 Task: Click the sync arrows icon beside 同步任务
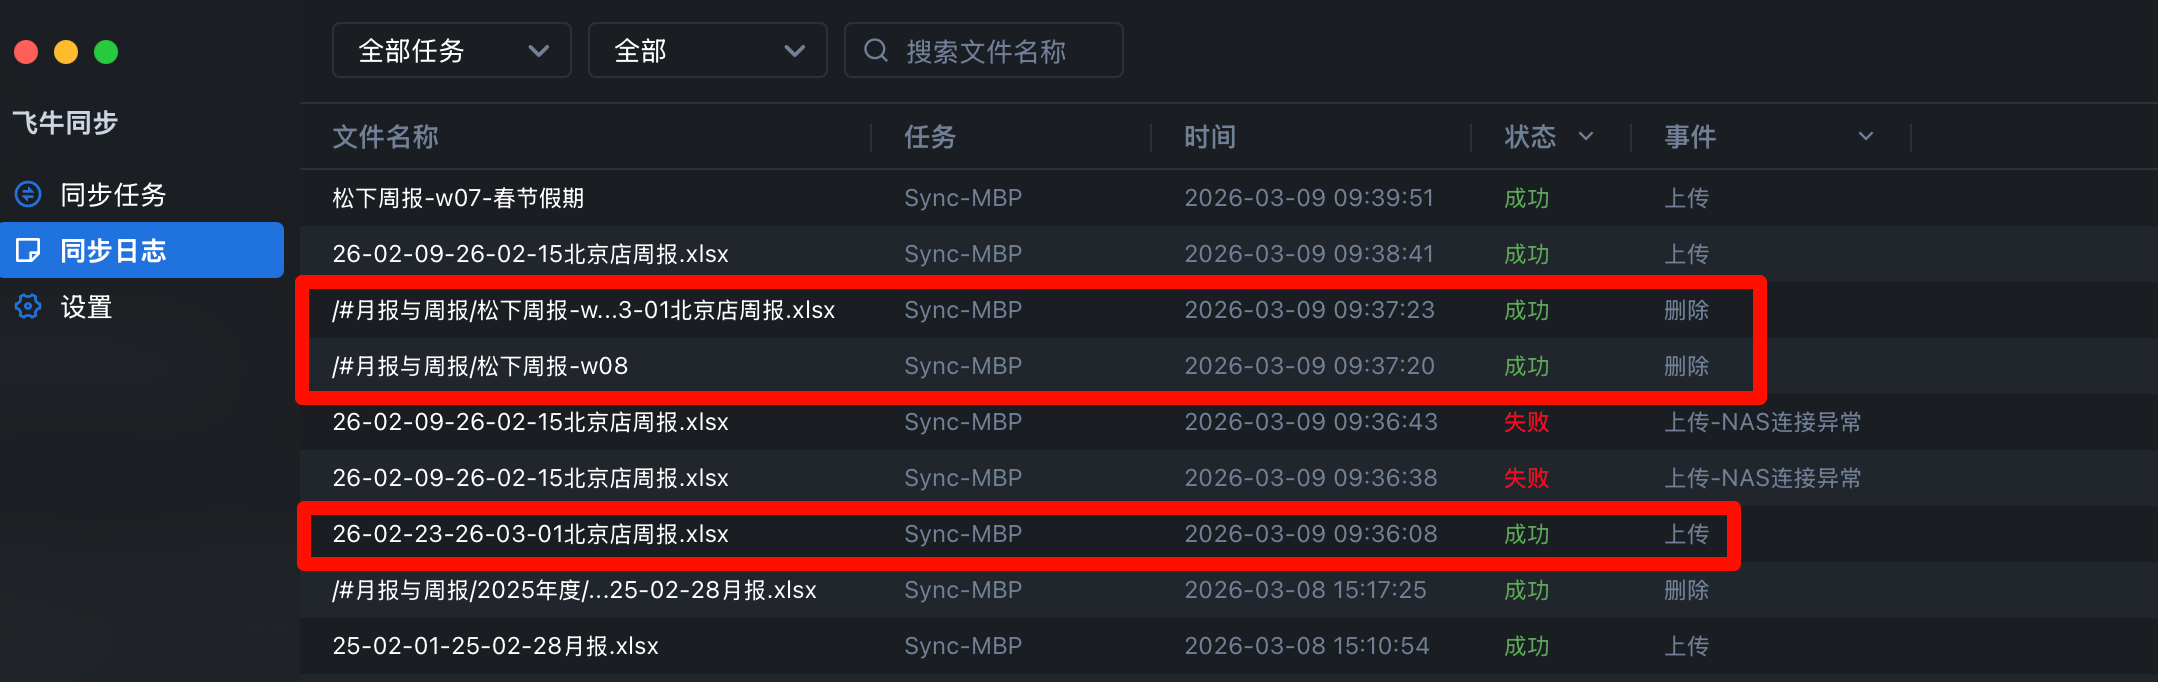27,194
